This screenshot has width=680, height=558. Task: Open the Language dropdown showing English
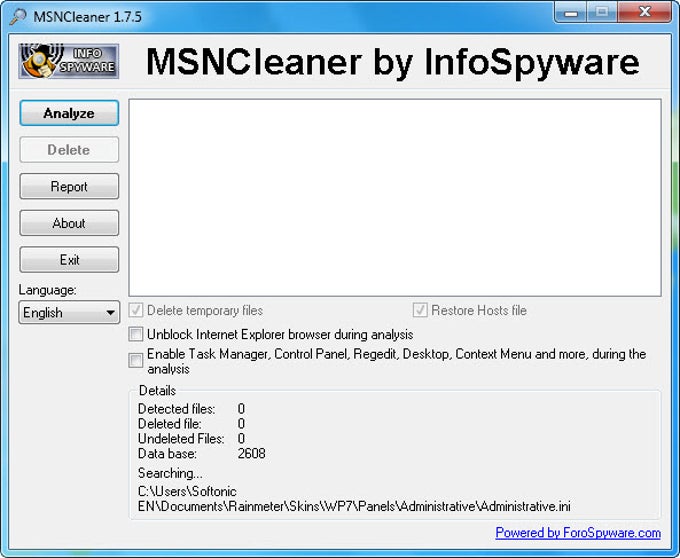69,313
